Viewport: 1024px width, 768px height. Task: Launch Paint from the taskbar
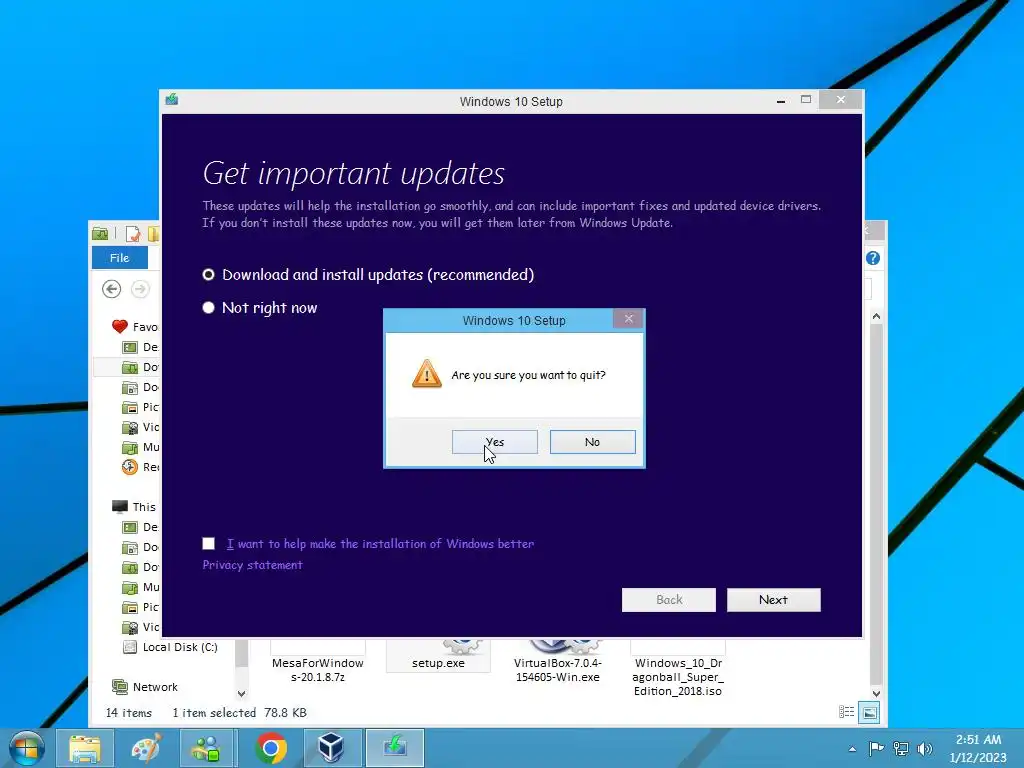tap(146, 748)
